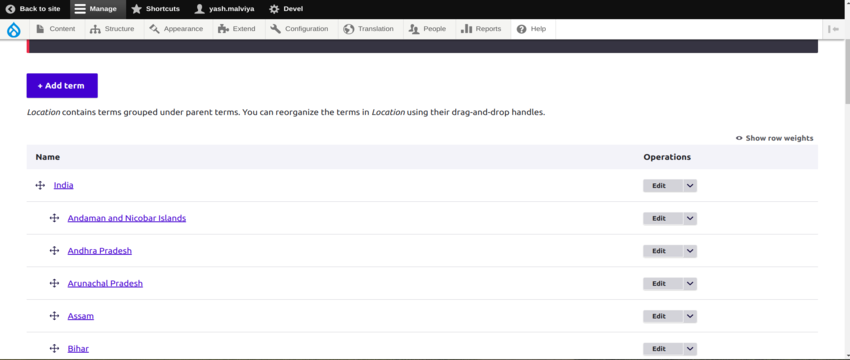
Task: Open the Assam term link
Action: [x=81, y=316]
